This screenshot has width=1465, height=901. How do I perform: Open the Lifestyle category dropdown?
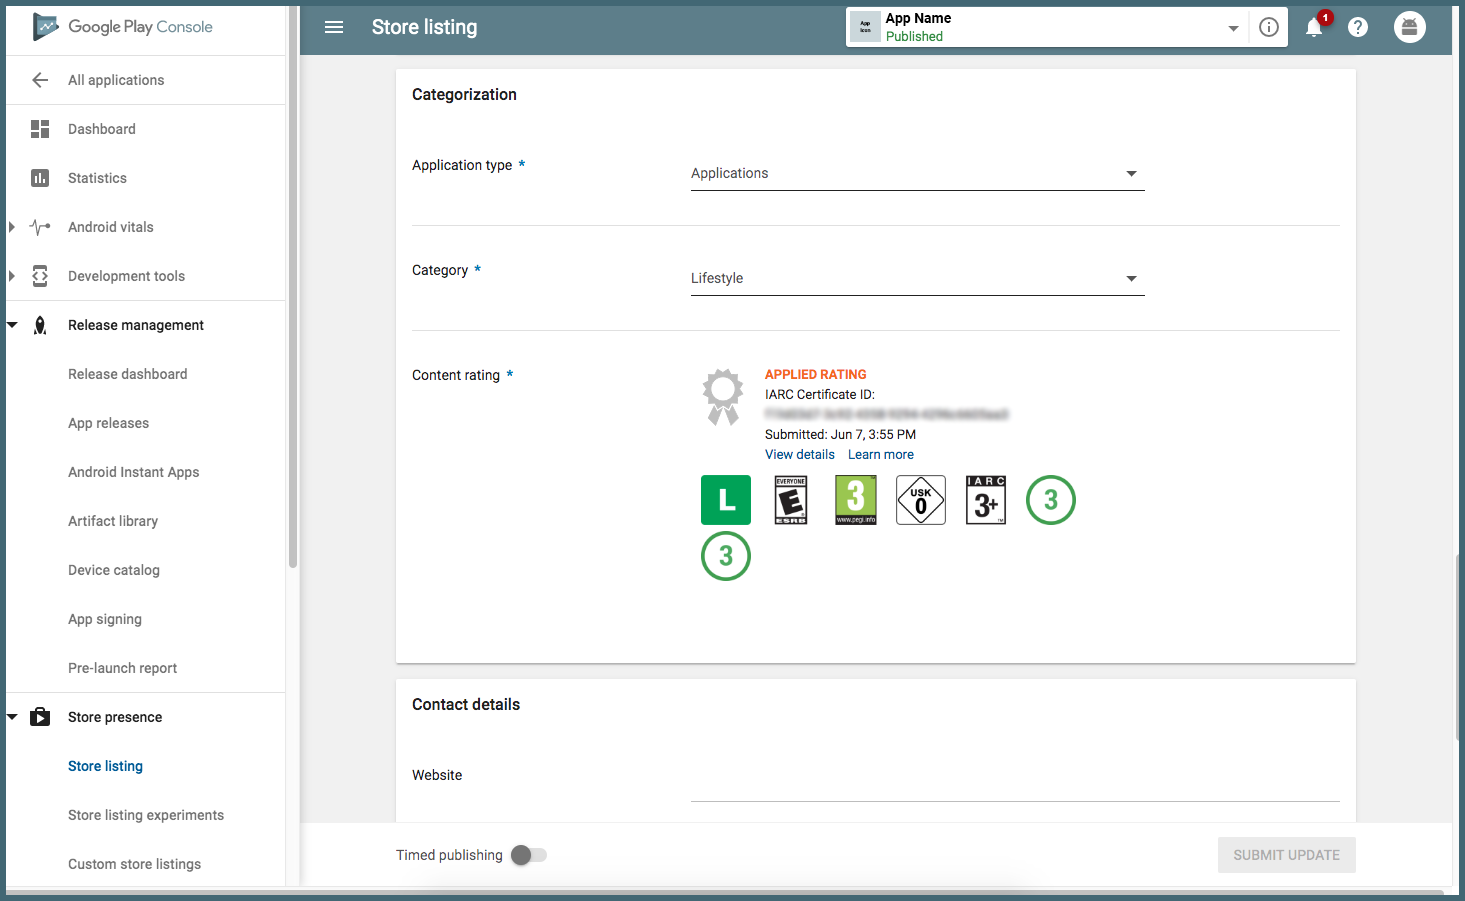917,279
